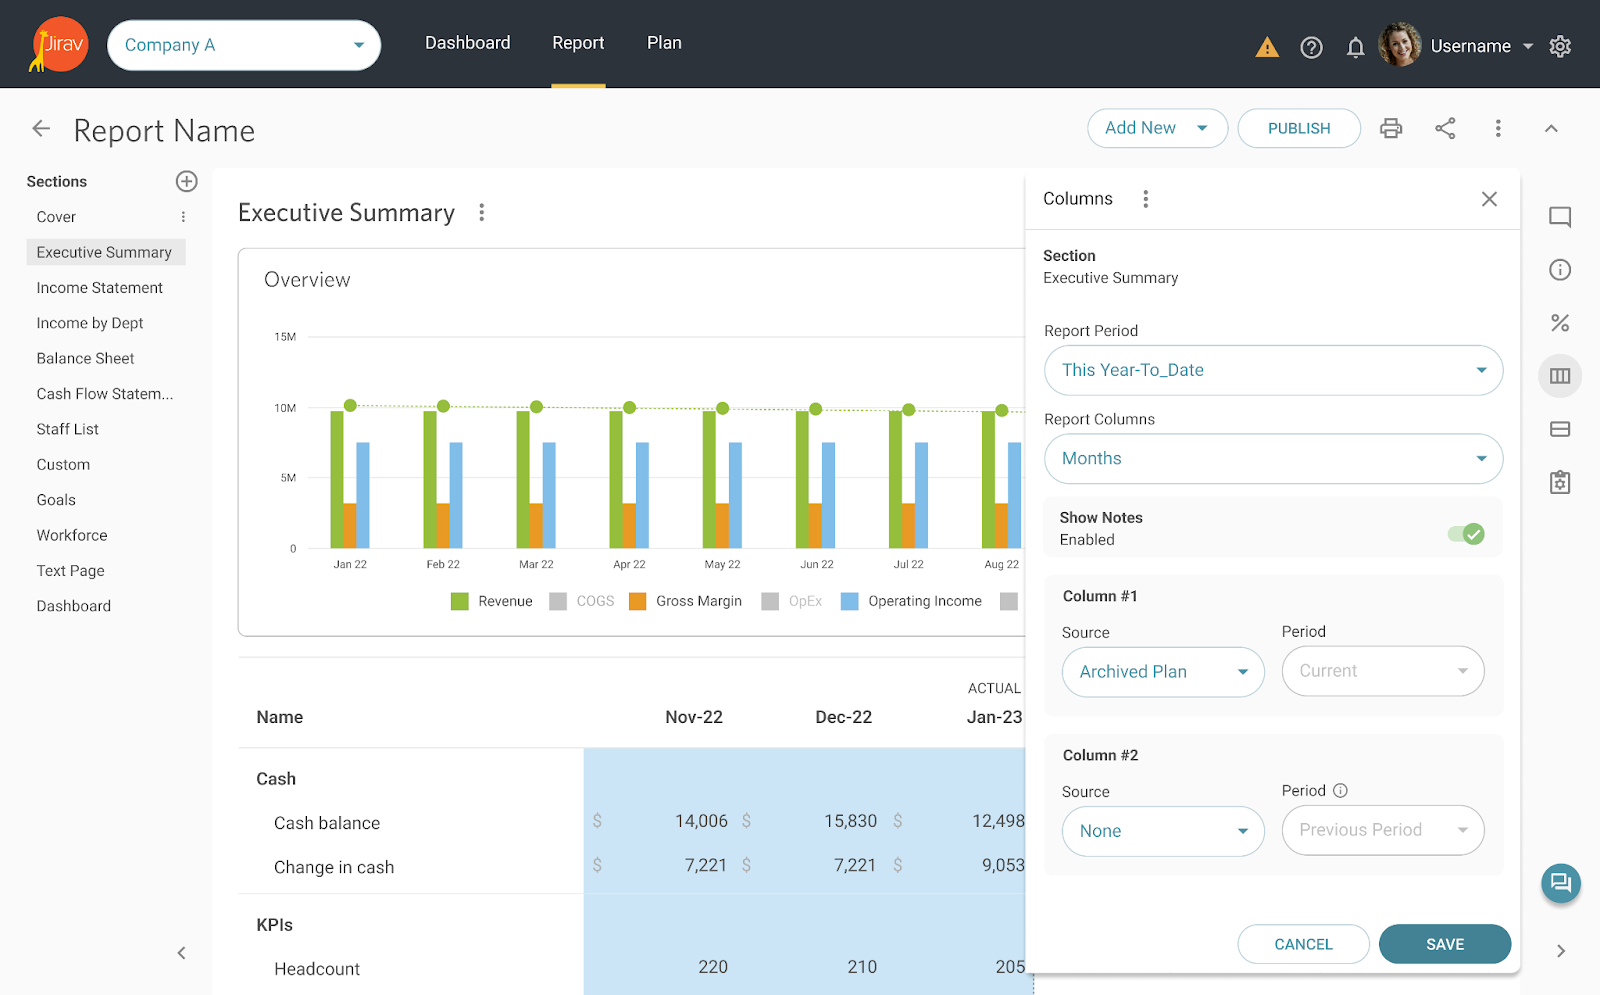
Task: Click the Revenue green legend swatch
Action: point(460,601)
